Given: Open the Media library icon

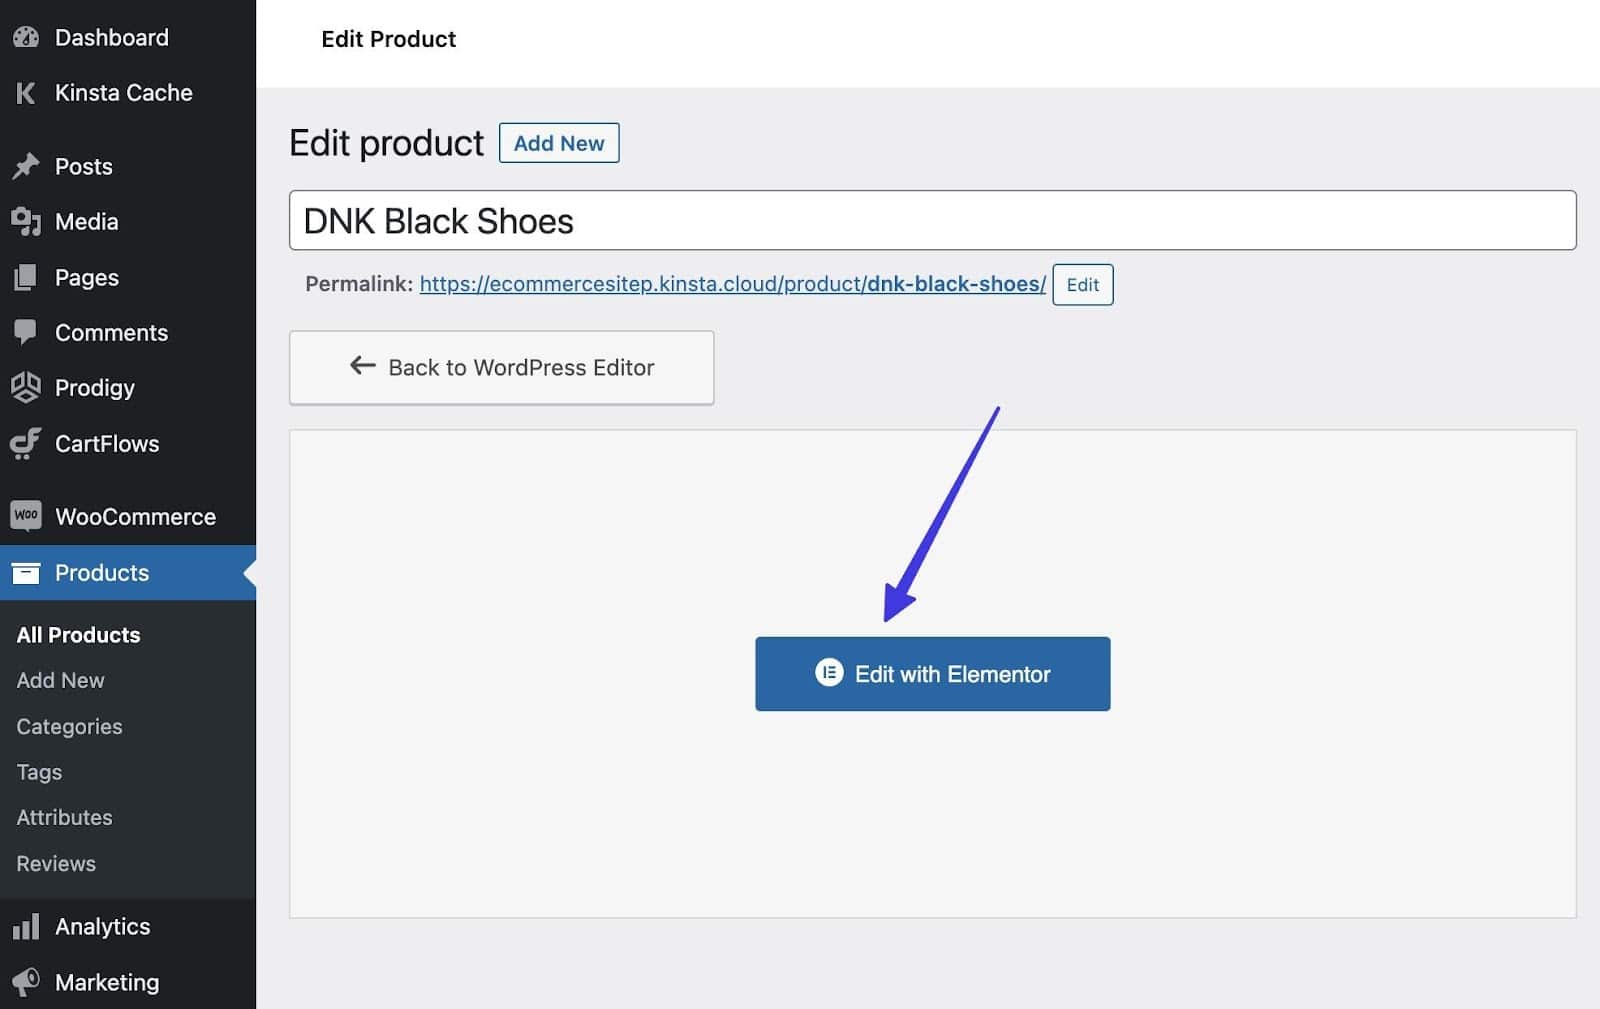Looking at the screenshot, I should (25, 221).
